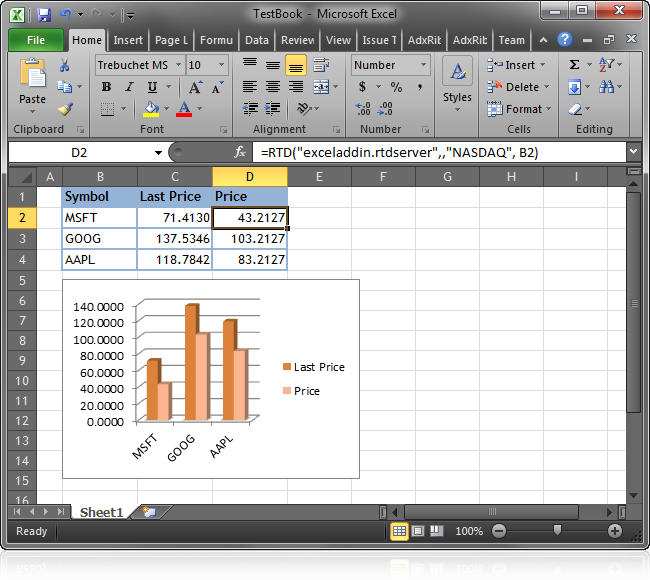Click the Borders icon in Font group
This screenshot has height=580, width=650.
tap(108, 109)
